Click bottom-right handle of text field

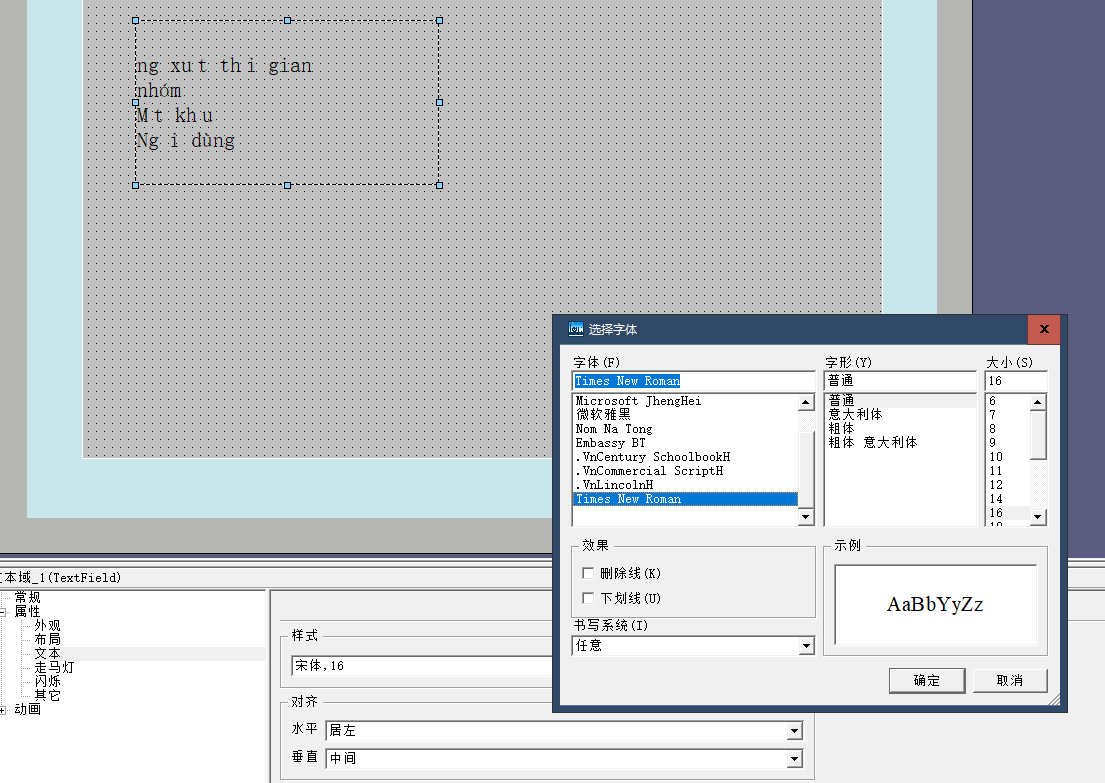(x=439, y=185)
